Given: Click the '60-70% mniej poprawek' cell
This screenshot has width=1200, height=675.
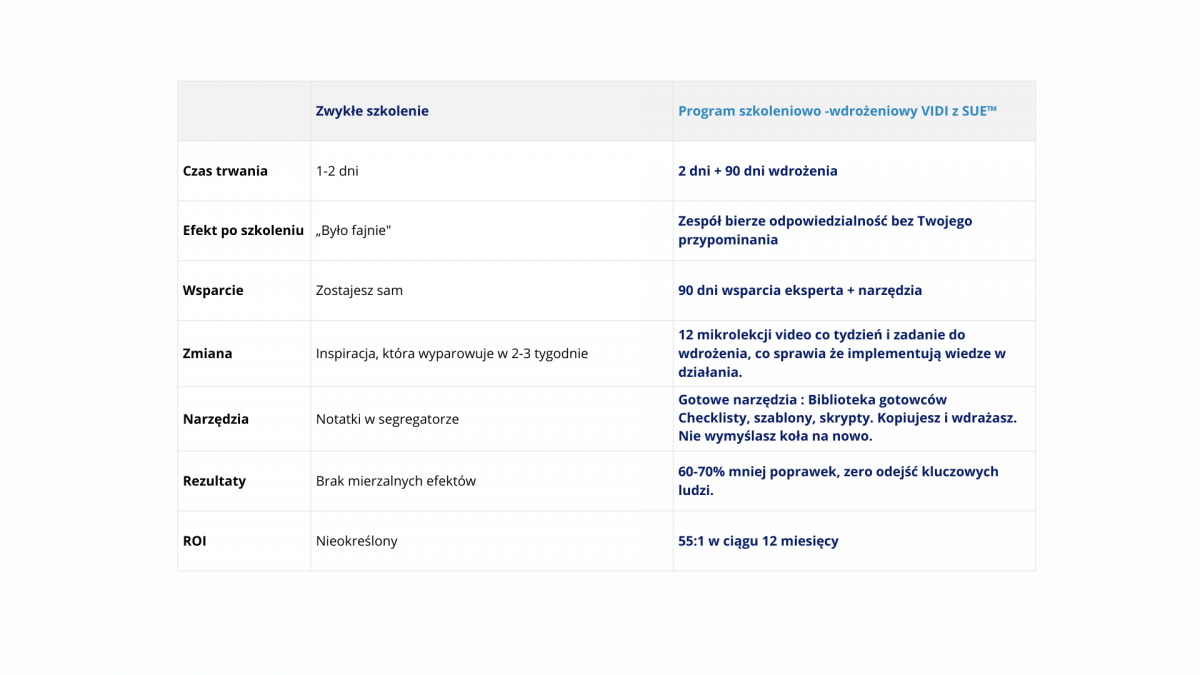Looking at the screenshot, I should click(x=837, y=481).
